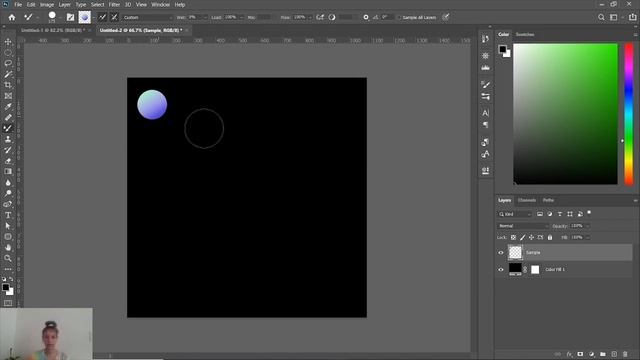
Task: Switch to the Swatches tab
Action: 525,34
